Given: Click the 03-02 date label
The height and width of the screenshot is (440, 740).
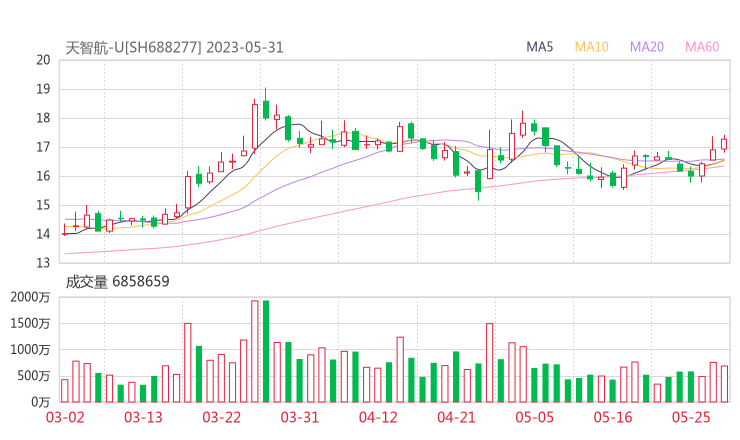Looking at the screenshot, I should click(x=65, y=417).
